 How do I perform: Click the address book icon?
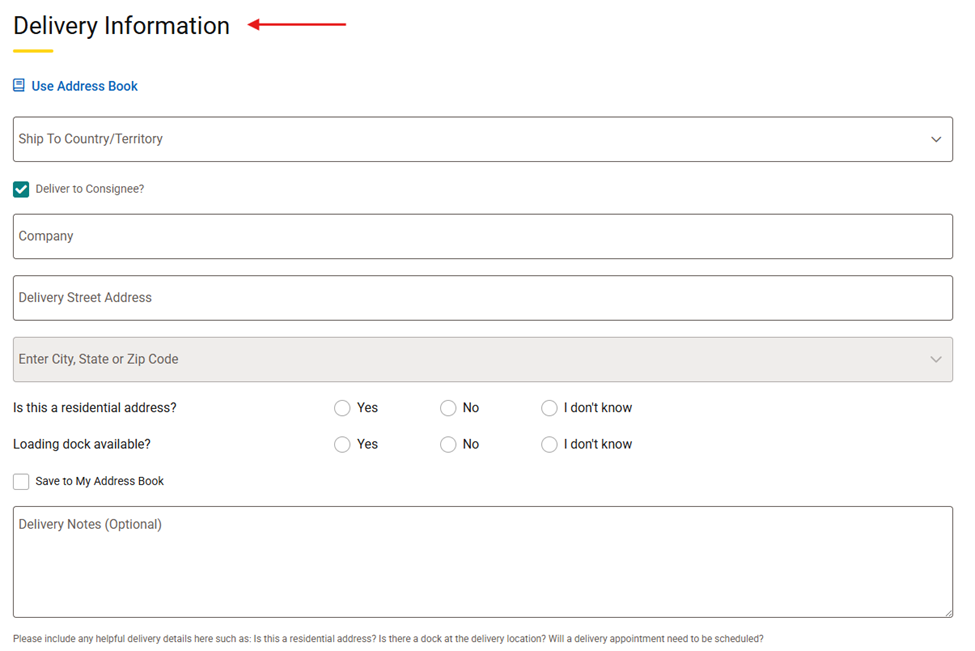[19, 86]
